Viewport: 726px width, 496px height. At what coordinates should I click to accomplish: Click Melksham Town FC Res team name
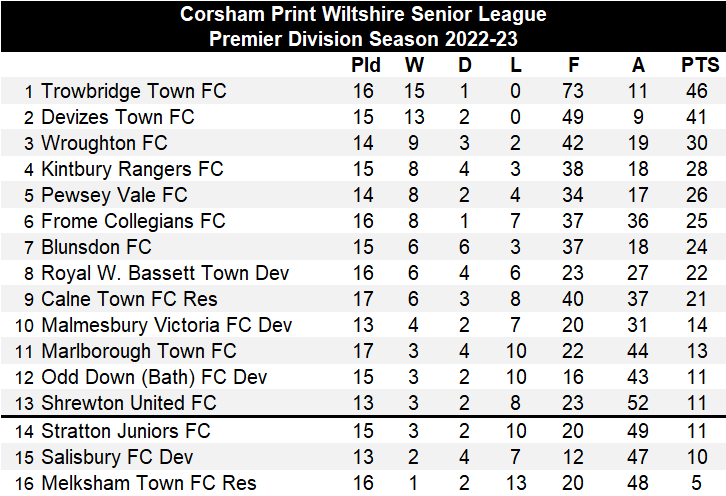[x=149, y=483]
